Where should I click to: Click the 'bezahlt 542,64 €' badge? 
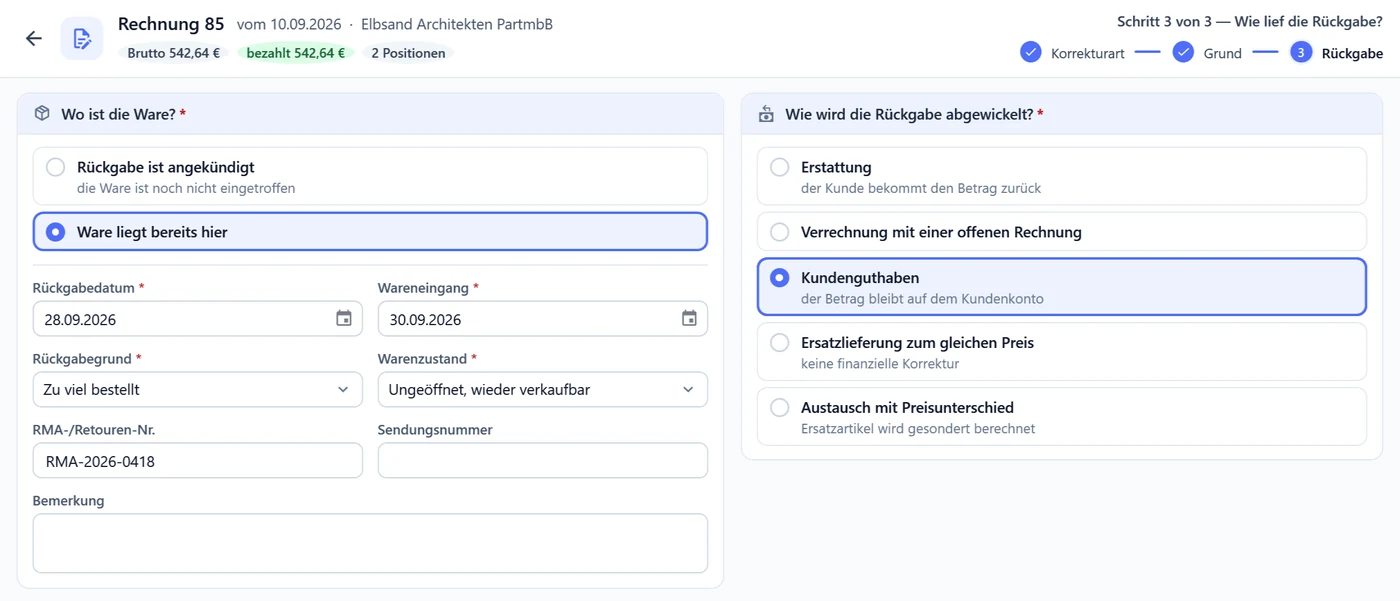[296, 53]
